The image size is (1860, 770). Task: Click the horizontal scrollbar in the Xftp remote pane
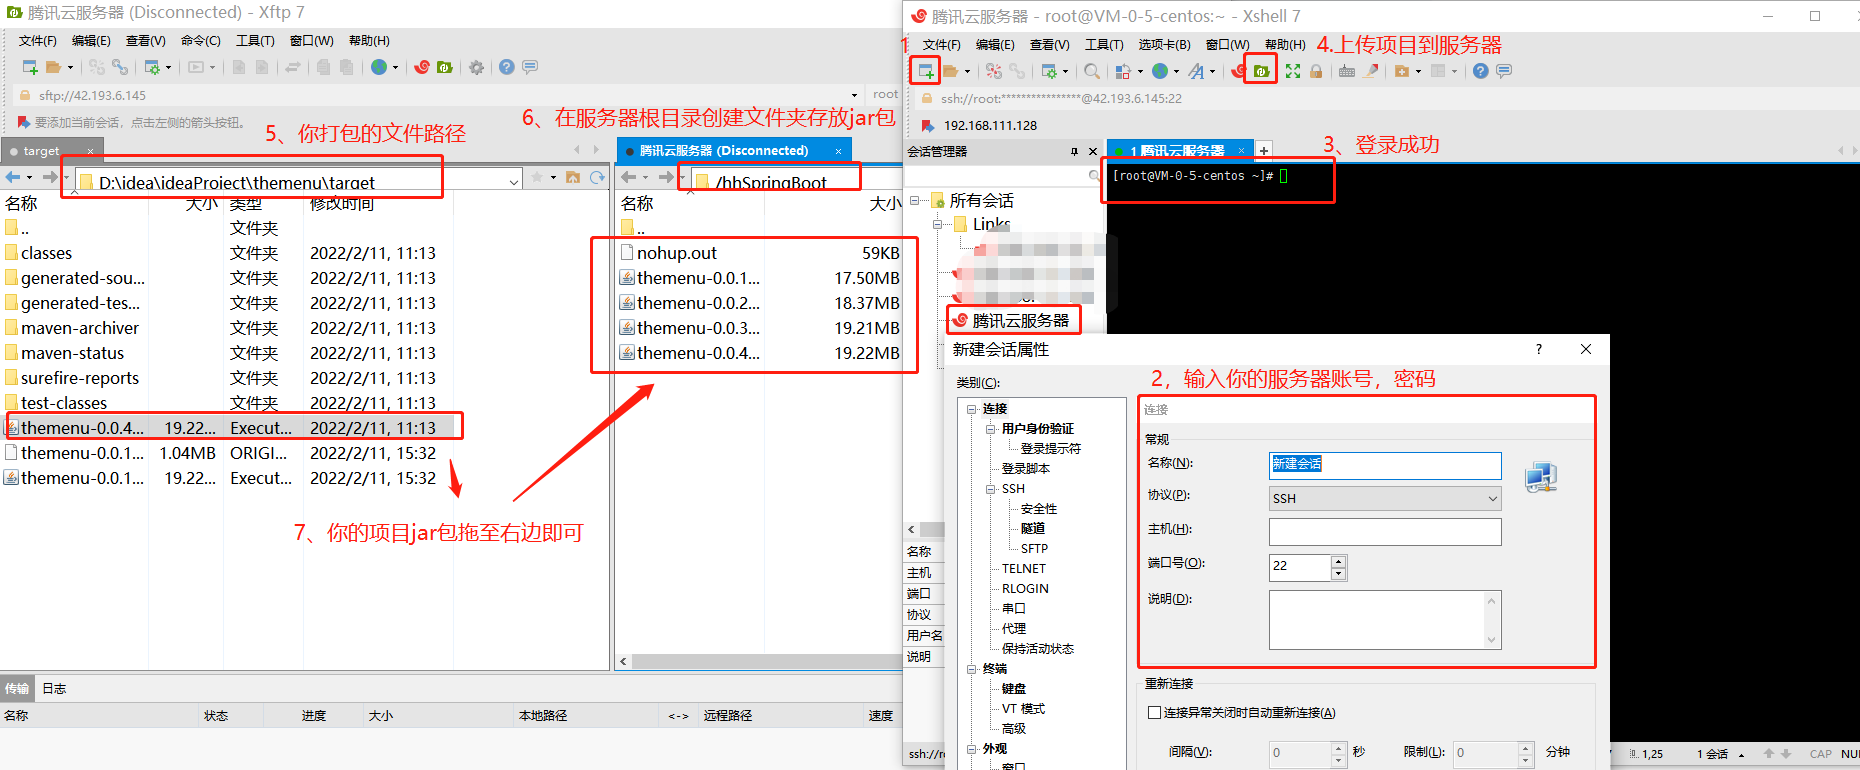tap(765, 662)
